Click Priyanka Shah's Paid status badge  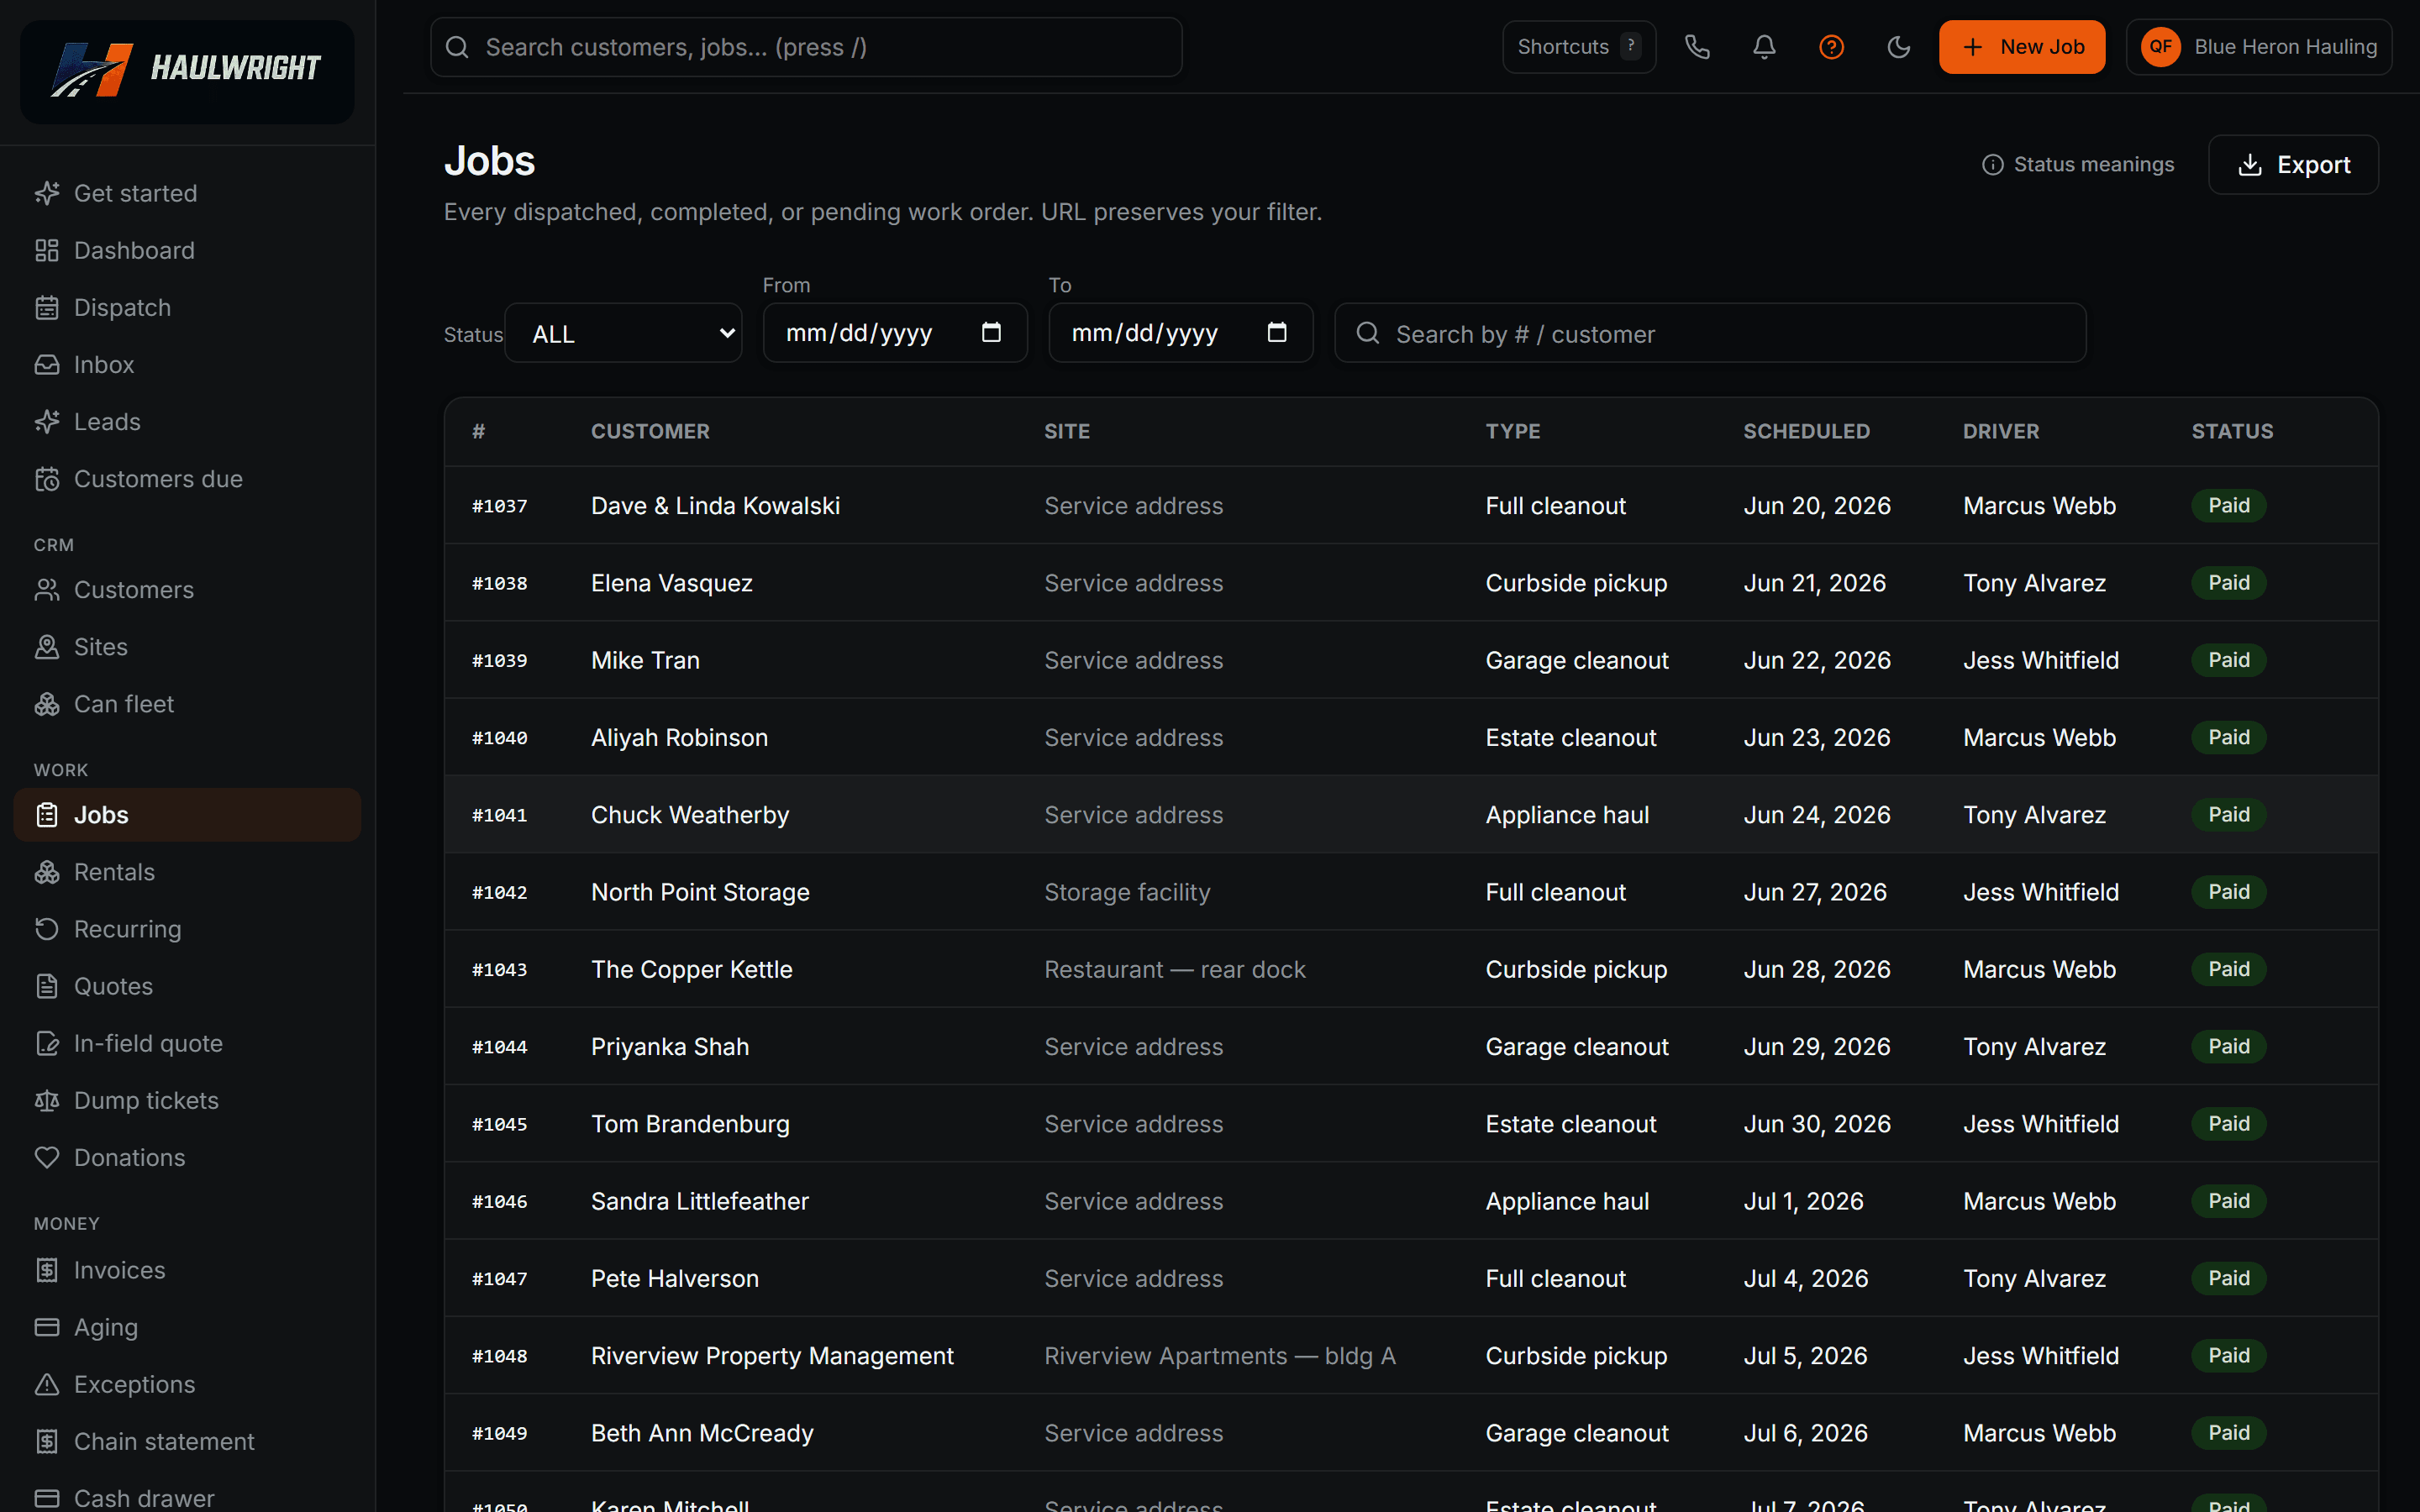(2229, 1046)
